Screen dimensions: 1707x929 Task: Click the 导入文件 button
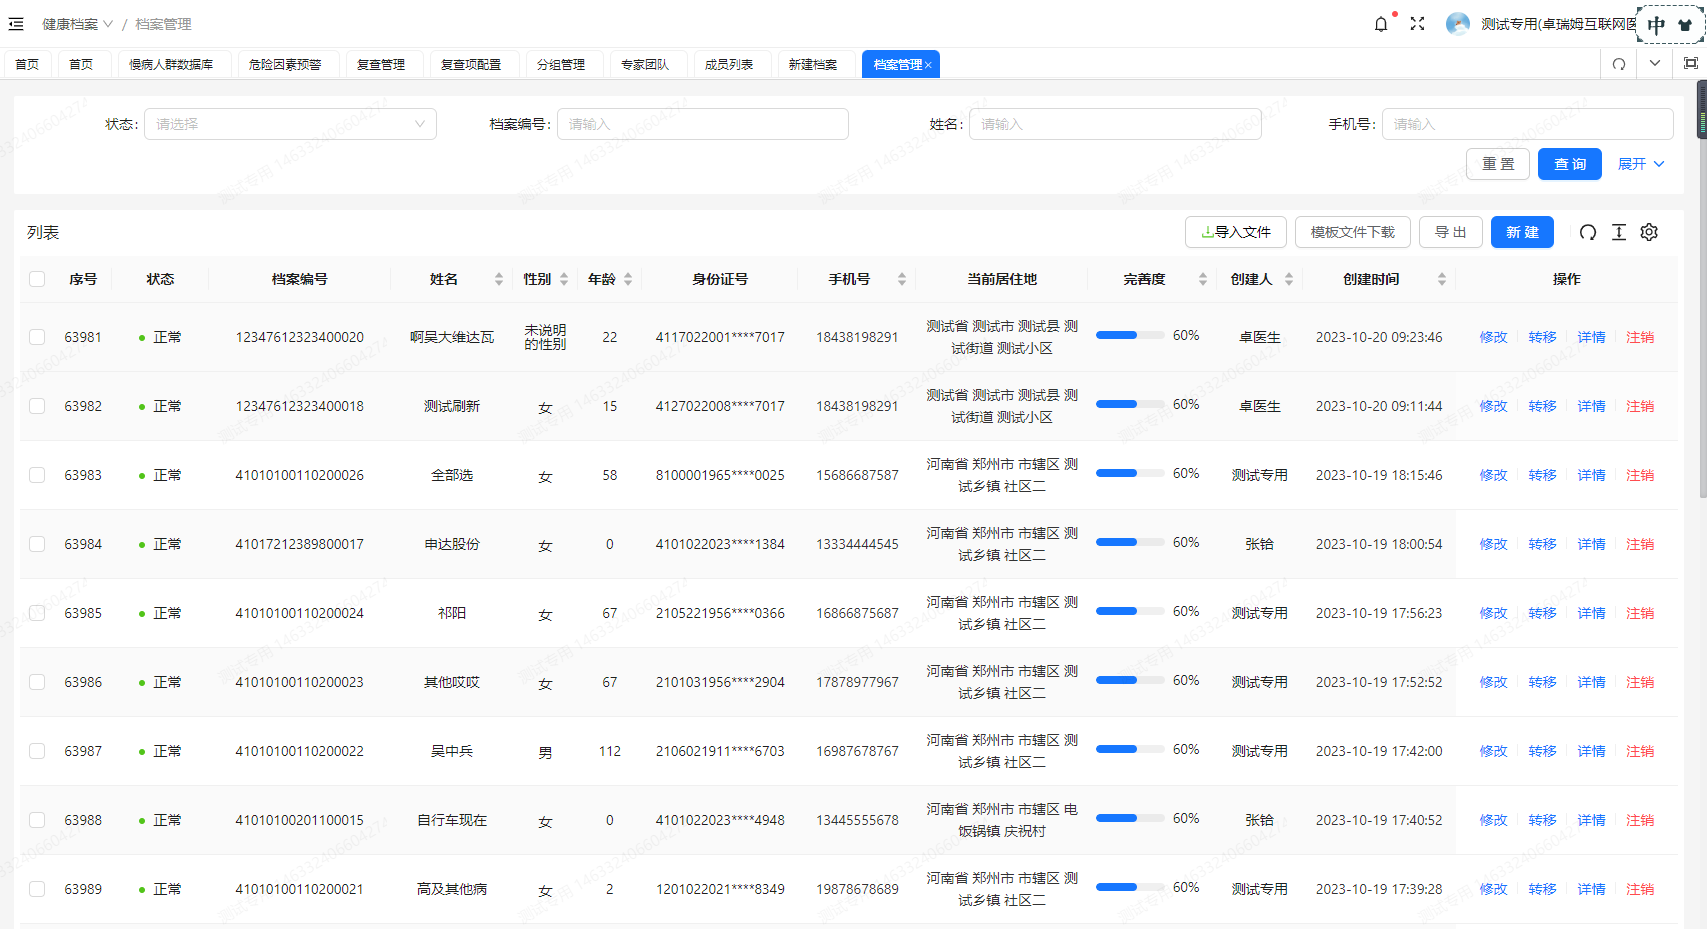point(1236,232)
